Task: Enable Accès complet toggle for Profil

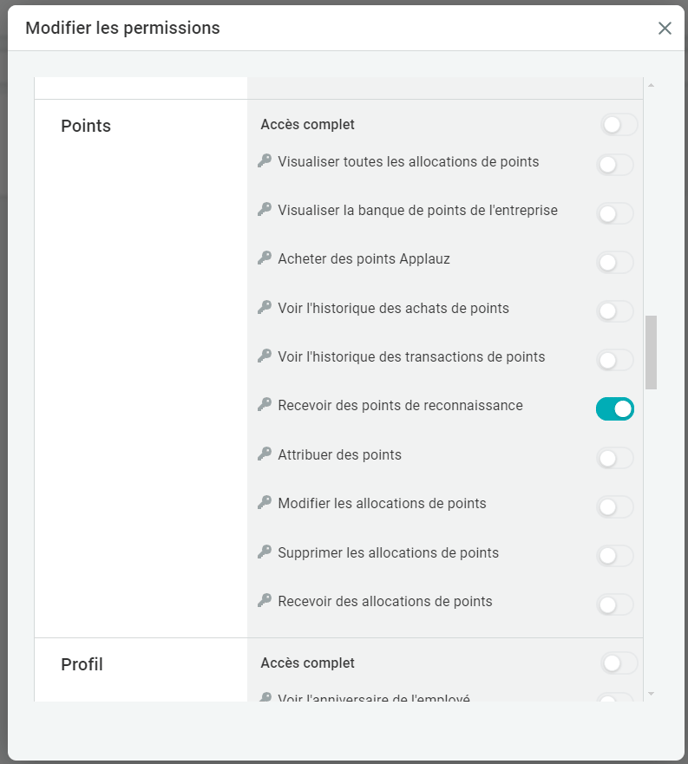Action: [619, 663]
